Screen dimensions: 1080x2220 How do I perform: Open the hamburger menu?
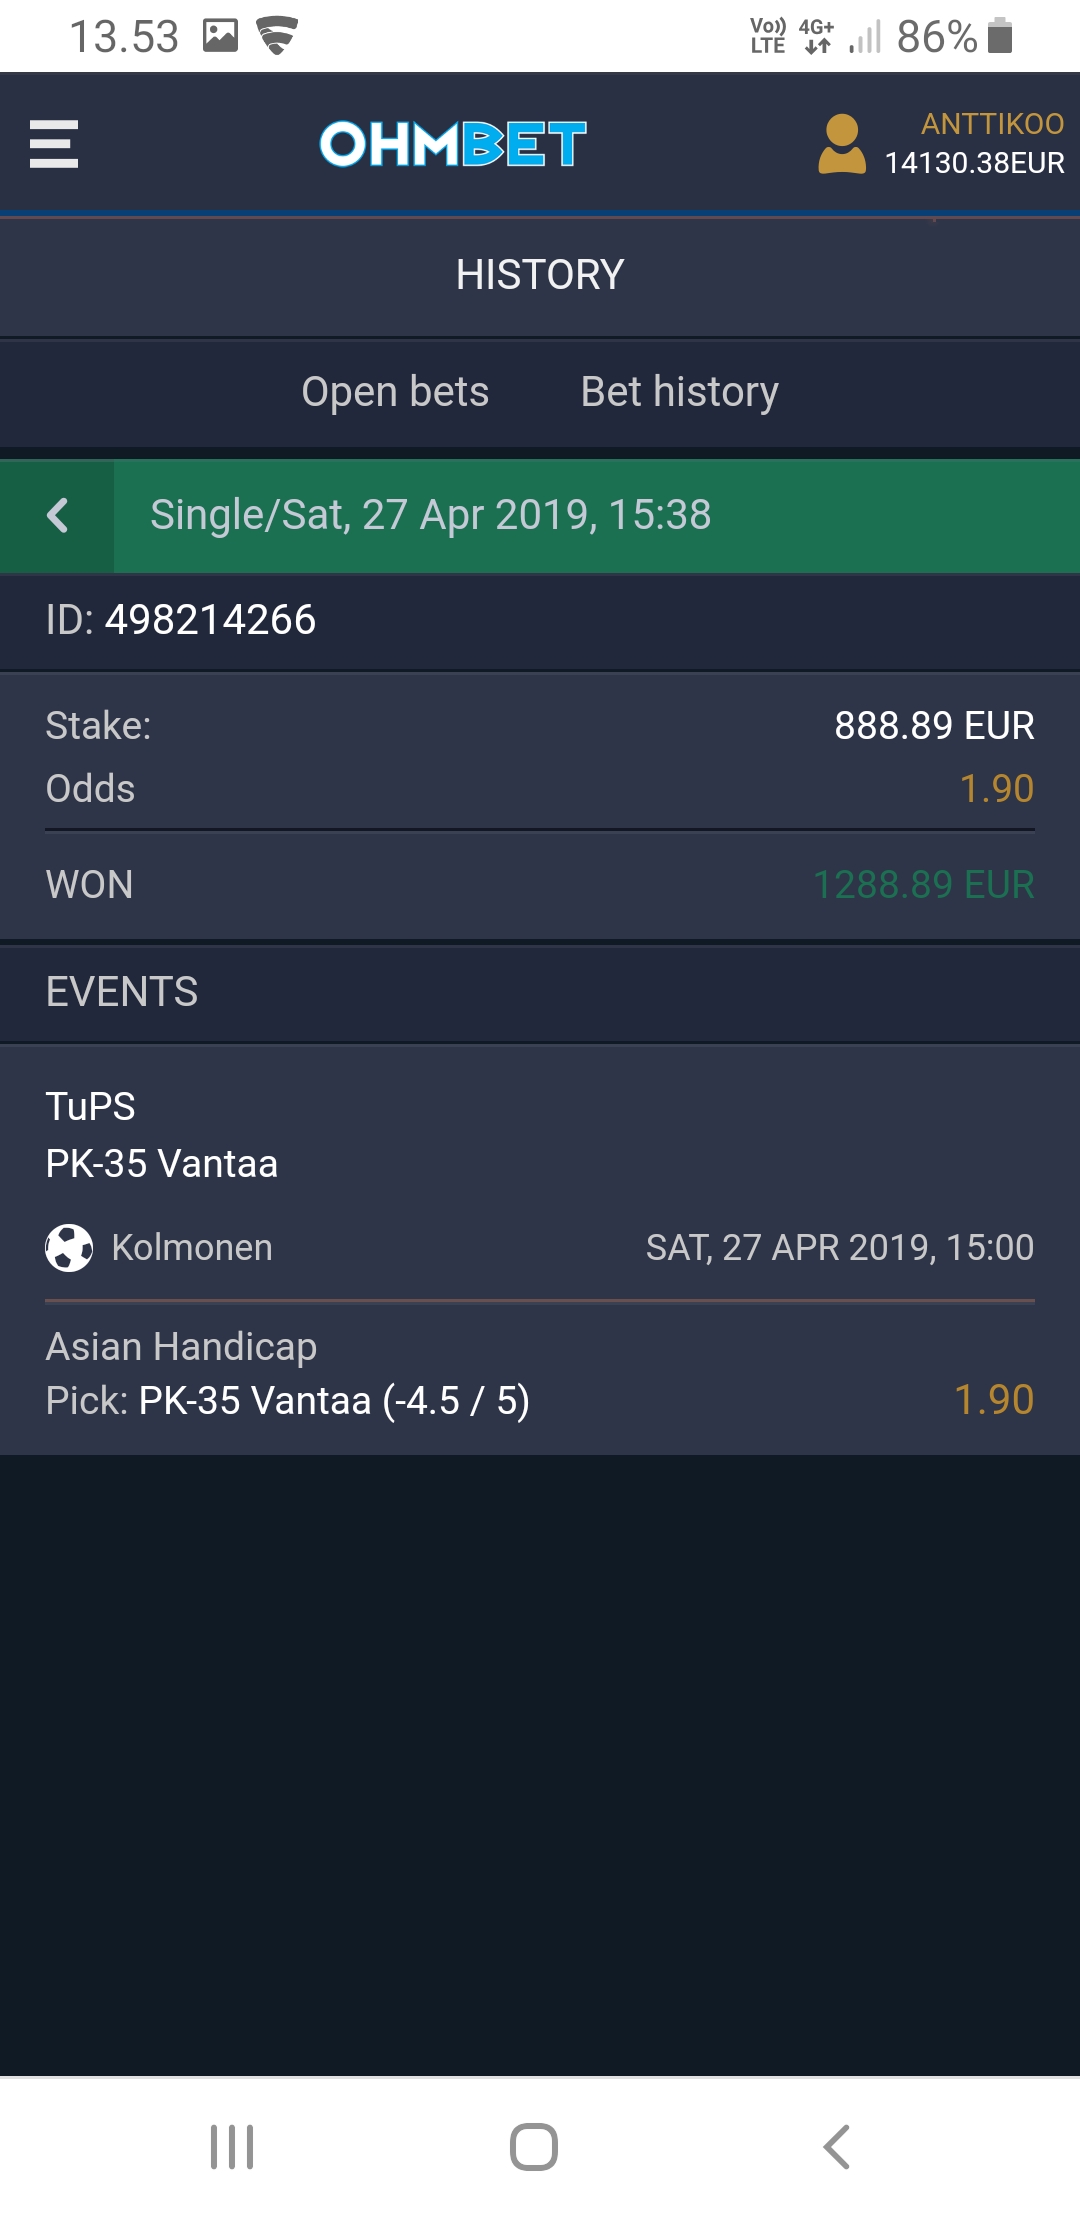(x=54, y=144)
